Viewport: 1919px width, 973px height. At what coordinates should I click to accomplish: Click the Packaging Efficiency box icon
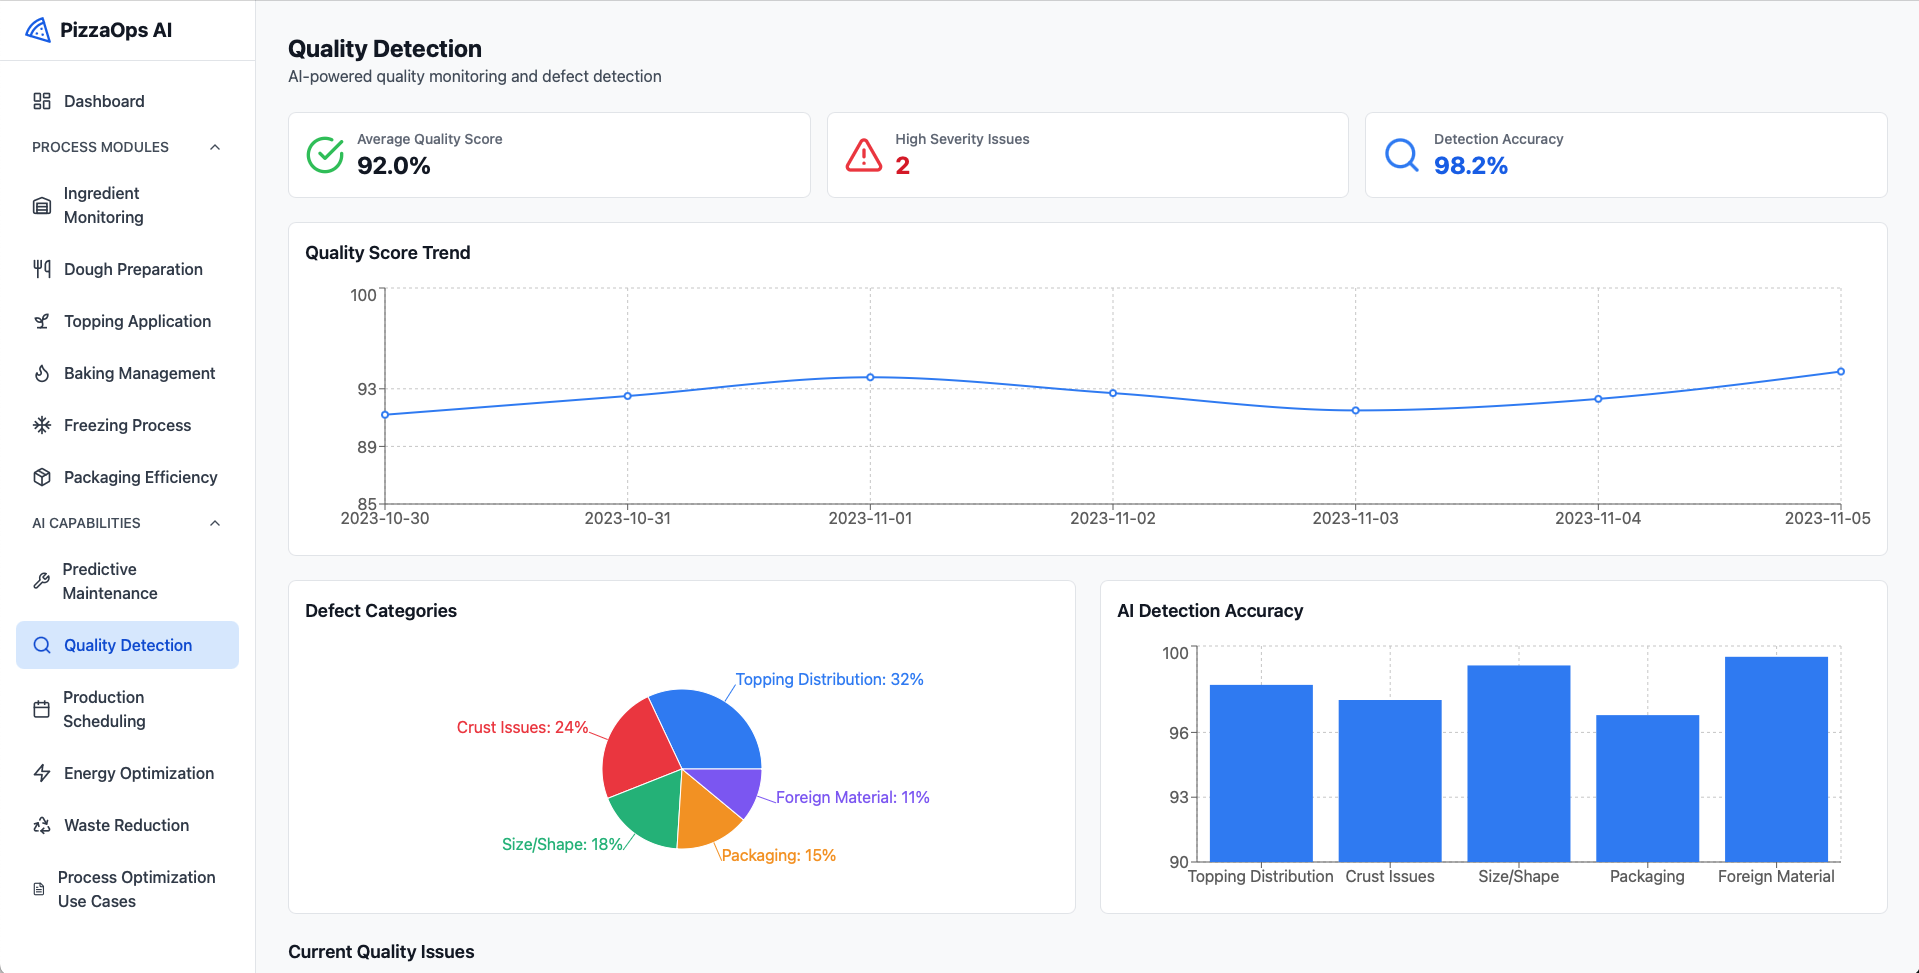pos(42,477)
